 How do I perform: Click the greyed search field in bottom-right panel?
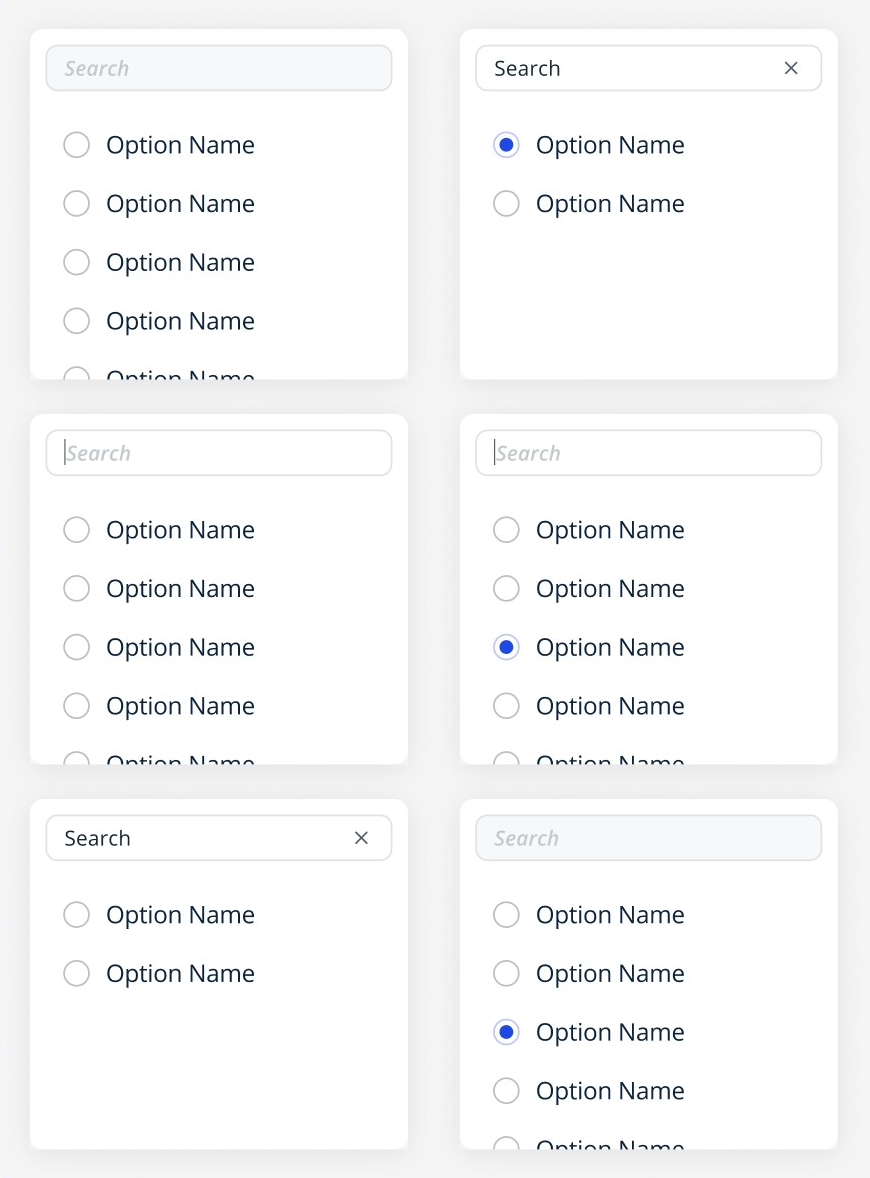click(x=649, y=838)
